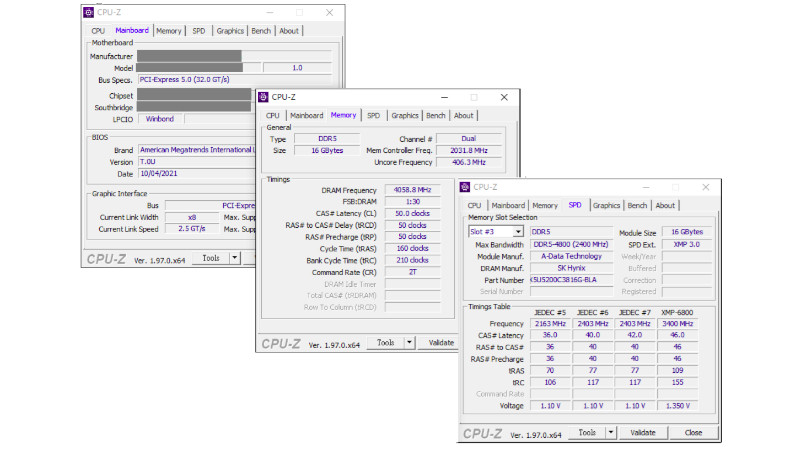Click the CAS# Latency 50.0 clocks value
Image resolution: width=800 pixels, height=450 pixels.
click(412, 213)
